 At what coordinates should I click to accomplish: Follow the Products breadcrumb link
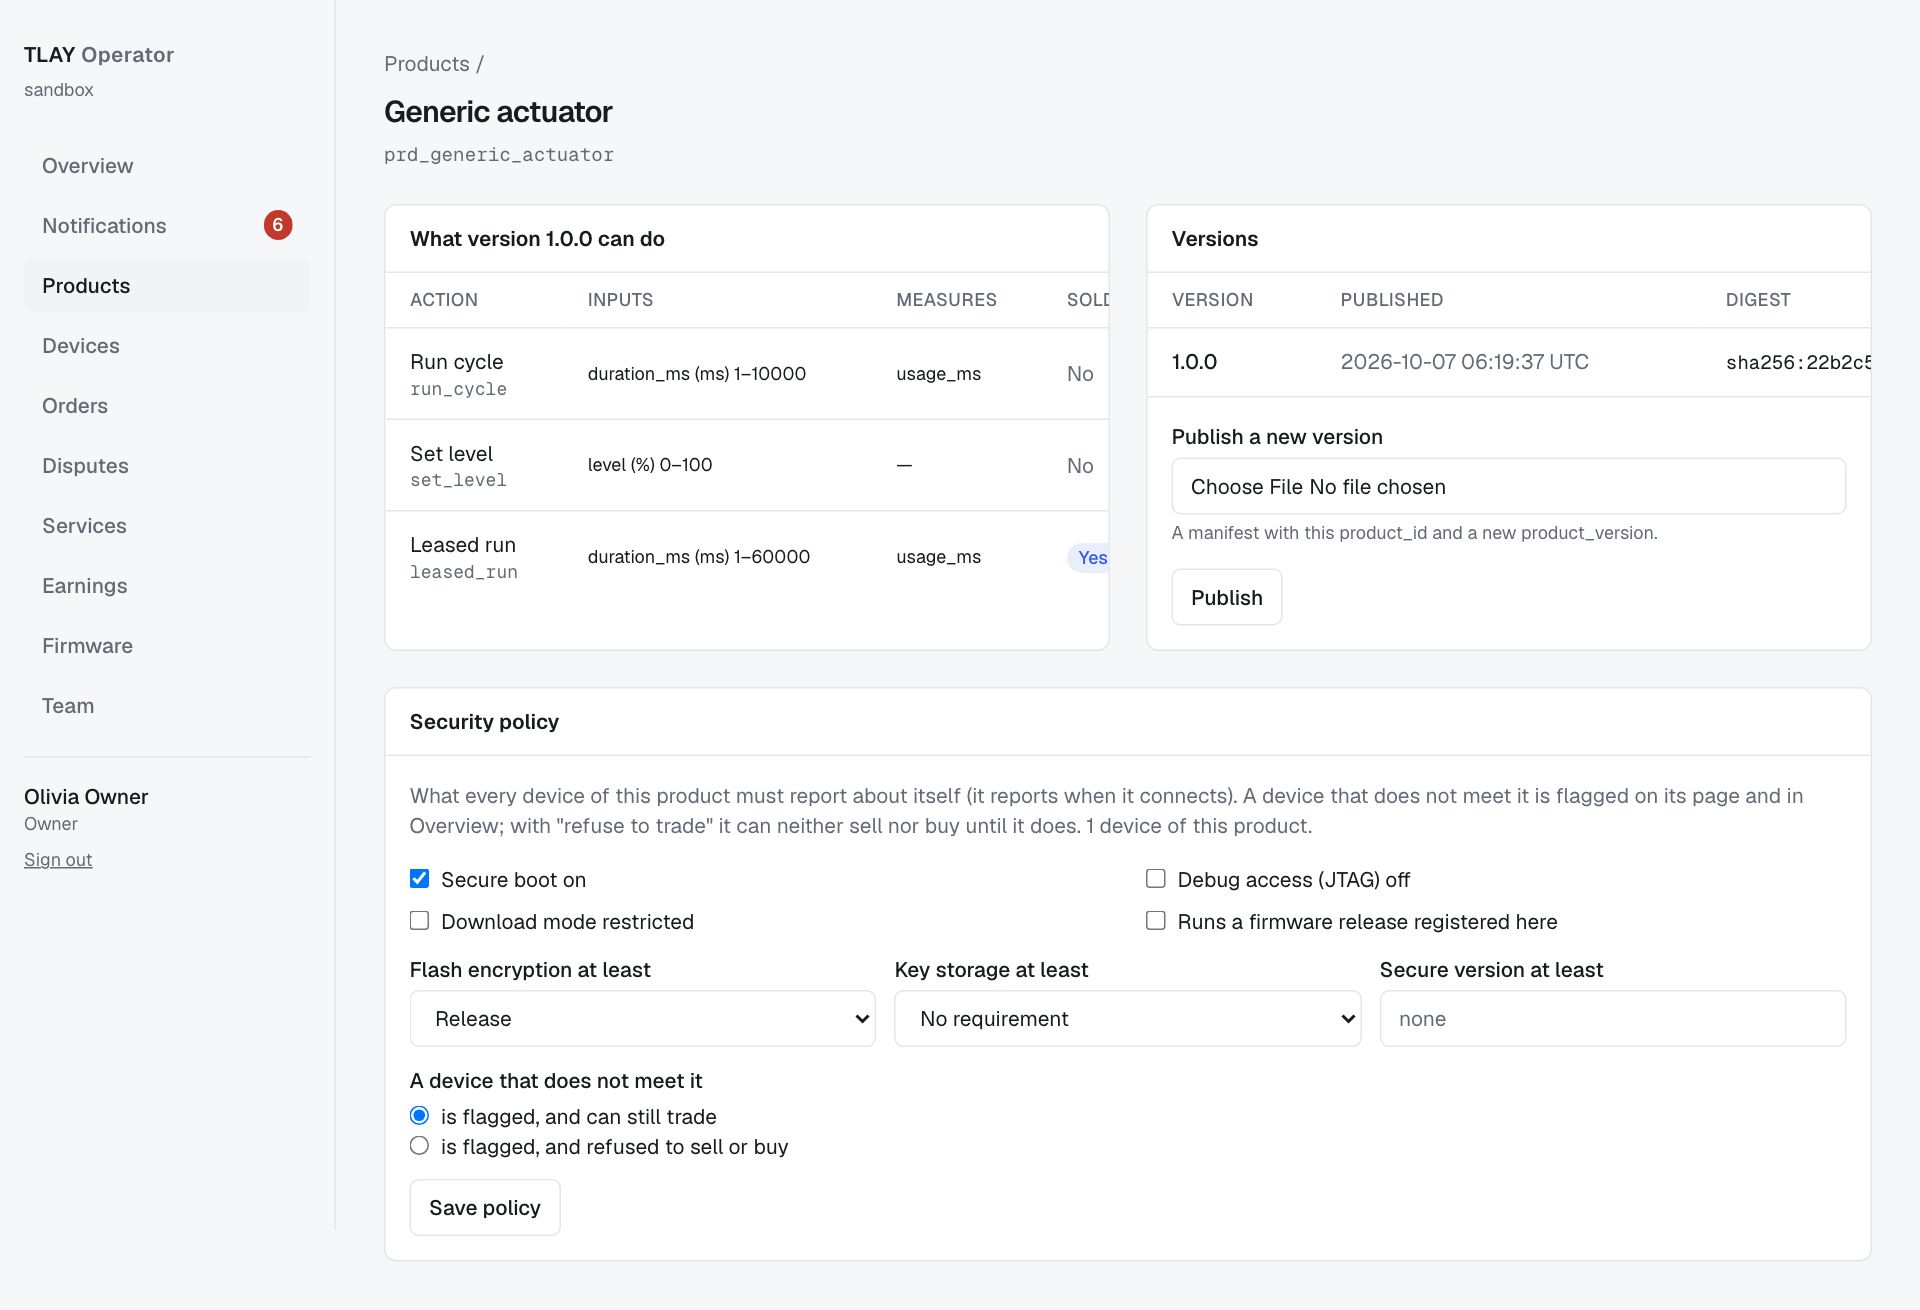tap(427, 64)
